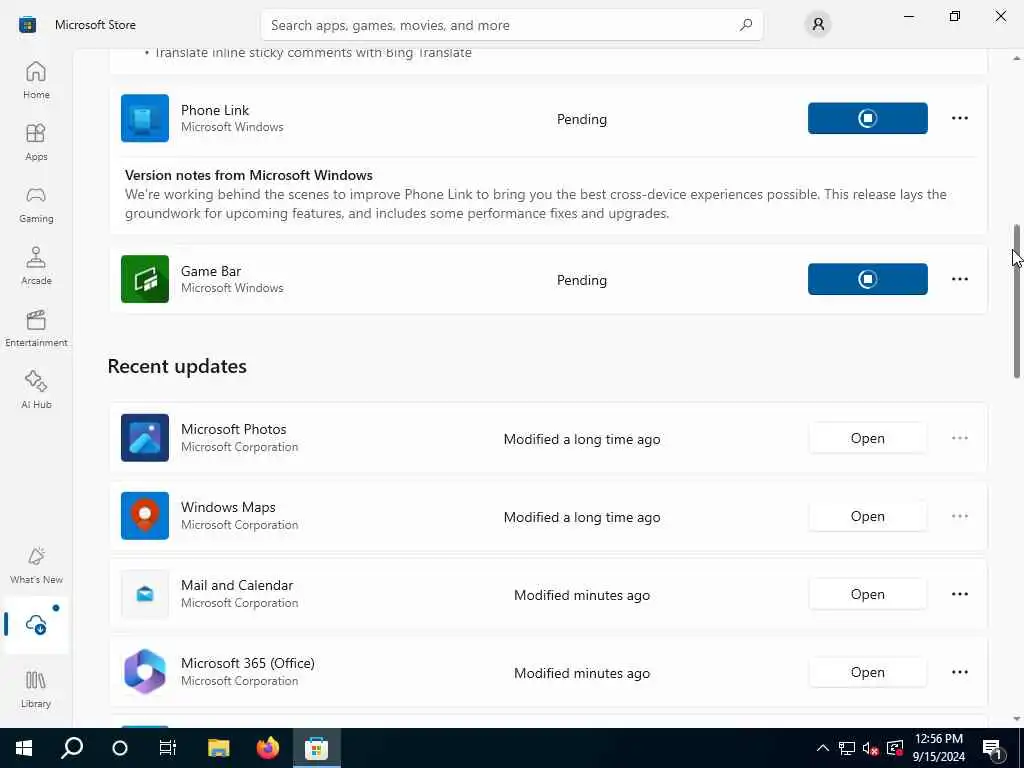Open more options for Game Bar
The width and height of the screenshot is (1024, 768).
959,279
